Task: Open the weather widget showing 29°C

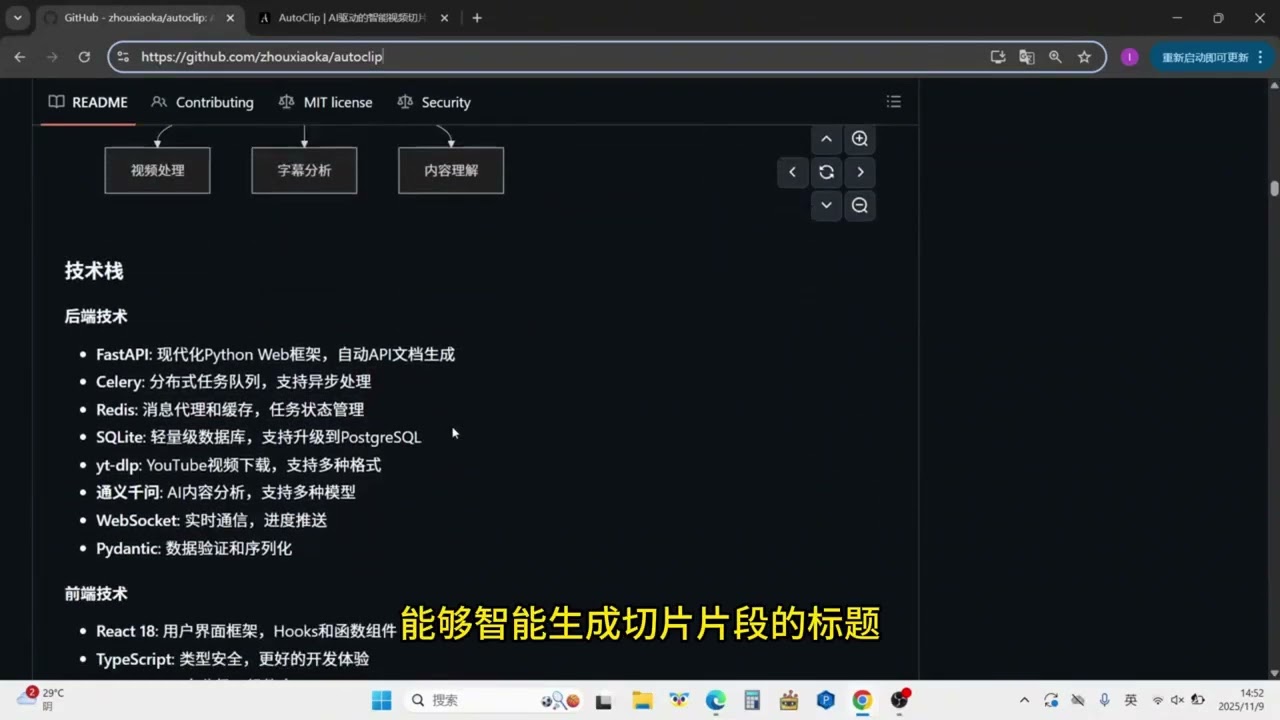Action: pyautogui.click(x=40, y=699)
